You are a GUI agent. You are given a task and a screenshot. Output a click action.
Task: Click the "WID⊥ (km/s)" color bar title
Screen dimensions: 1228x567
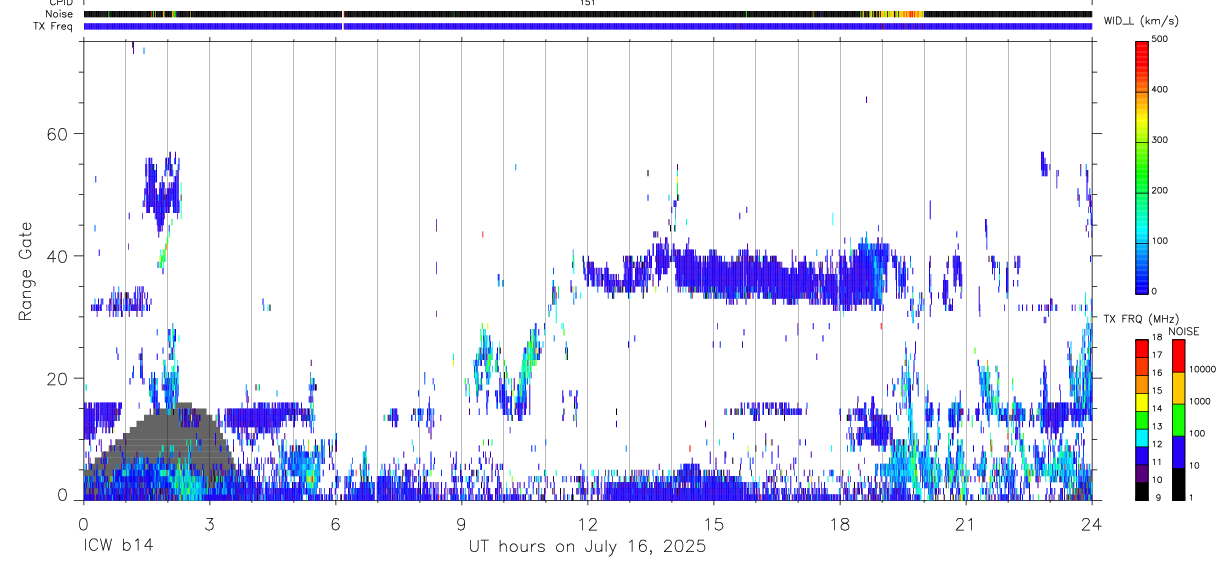[x=1141, y=21]
